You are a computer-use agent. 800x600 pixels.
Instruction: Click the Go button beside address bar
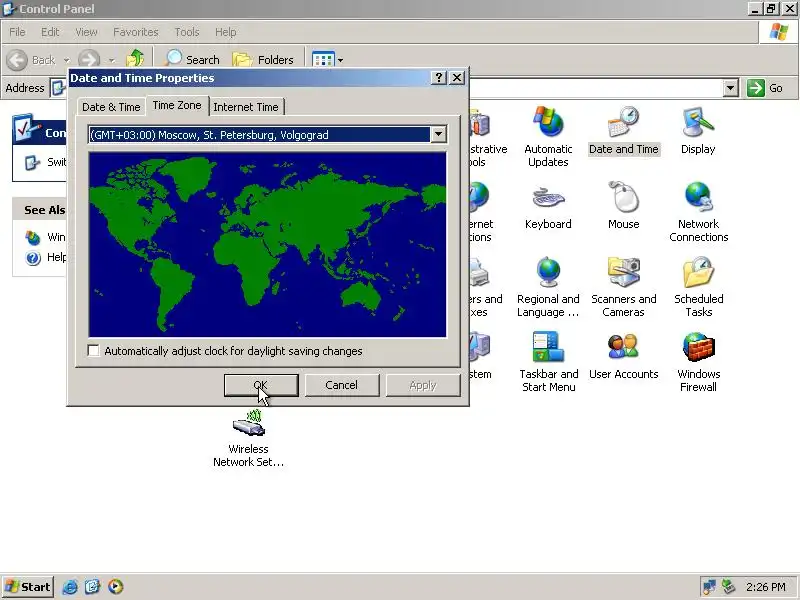pos(766,88)
